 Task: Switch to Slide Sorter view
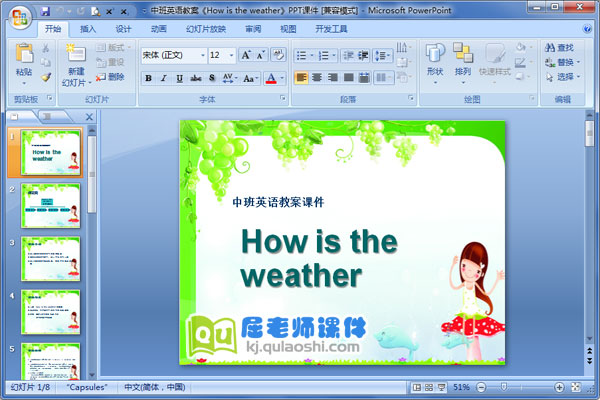(429, 387)
